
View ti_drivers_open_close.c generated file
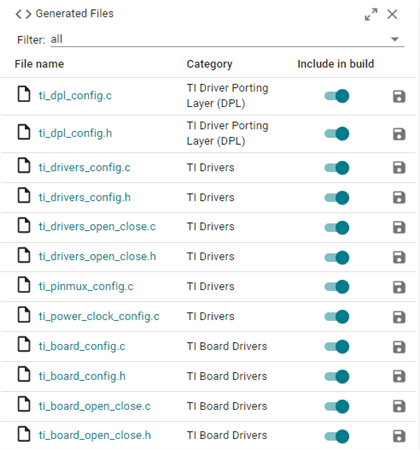click(97, 227)
